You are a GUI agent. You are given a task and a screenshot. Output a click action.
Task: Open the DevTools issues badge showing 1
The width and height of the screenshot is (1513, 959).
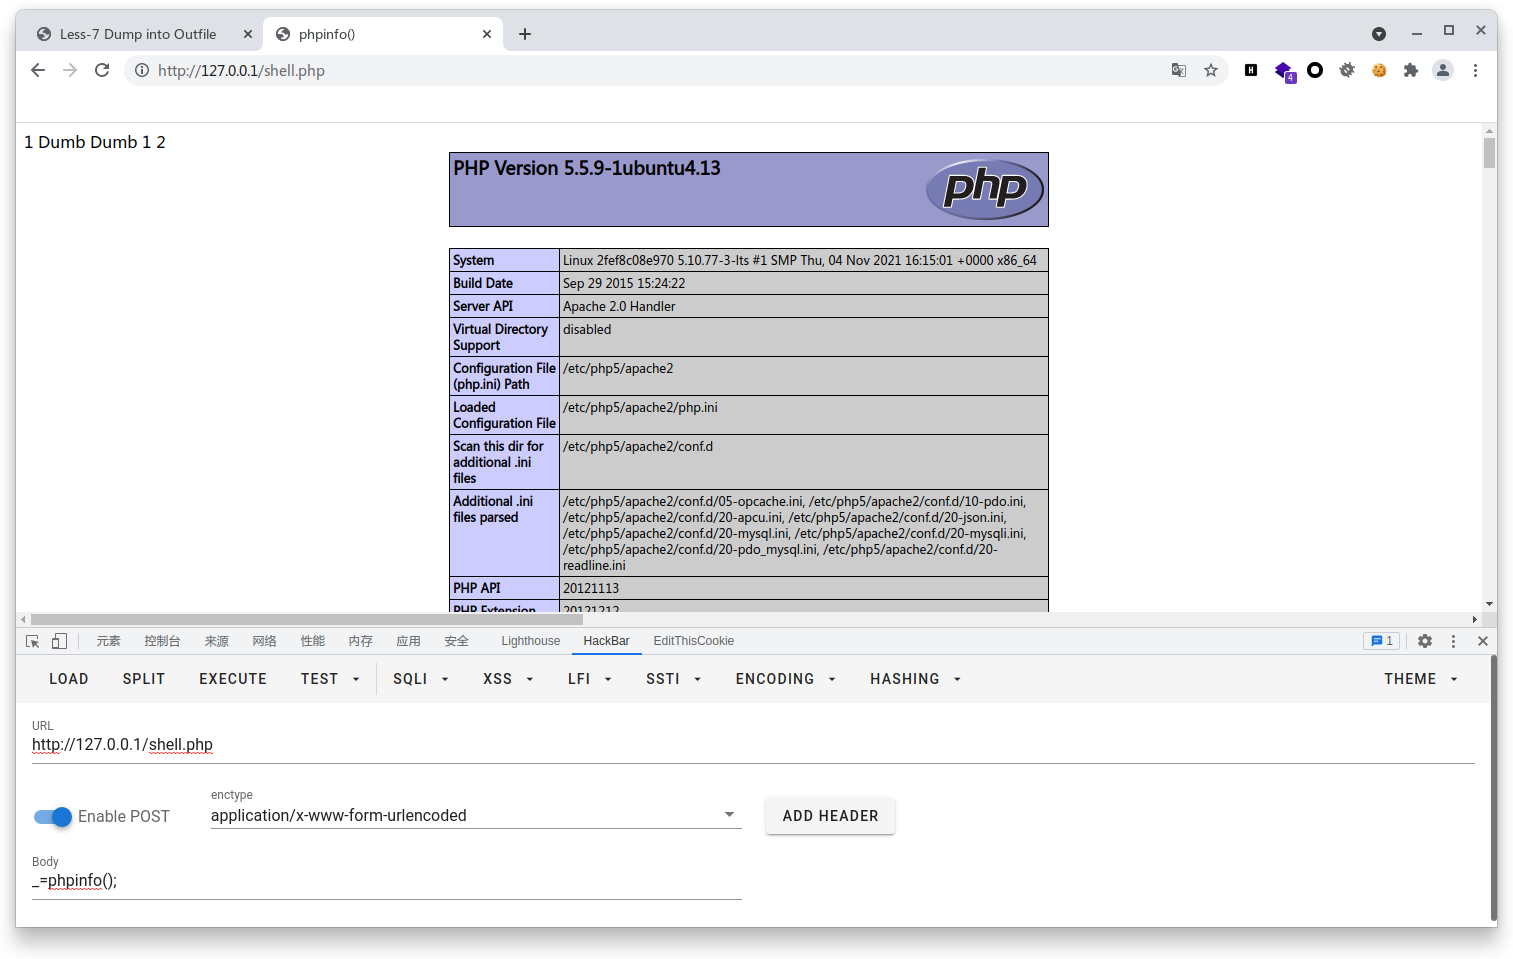pyautogui.click(x=1382, y=641)
